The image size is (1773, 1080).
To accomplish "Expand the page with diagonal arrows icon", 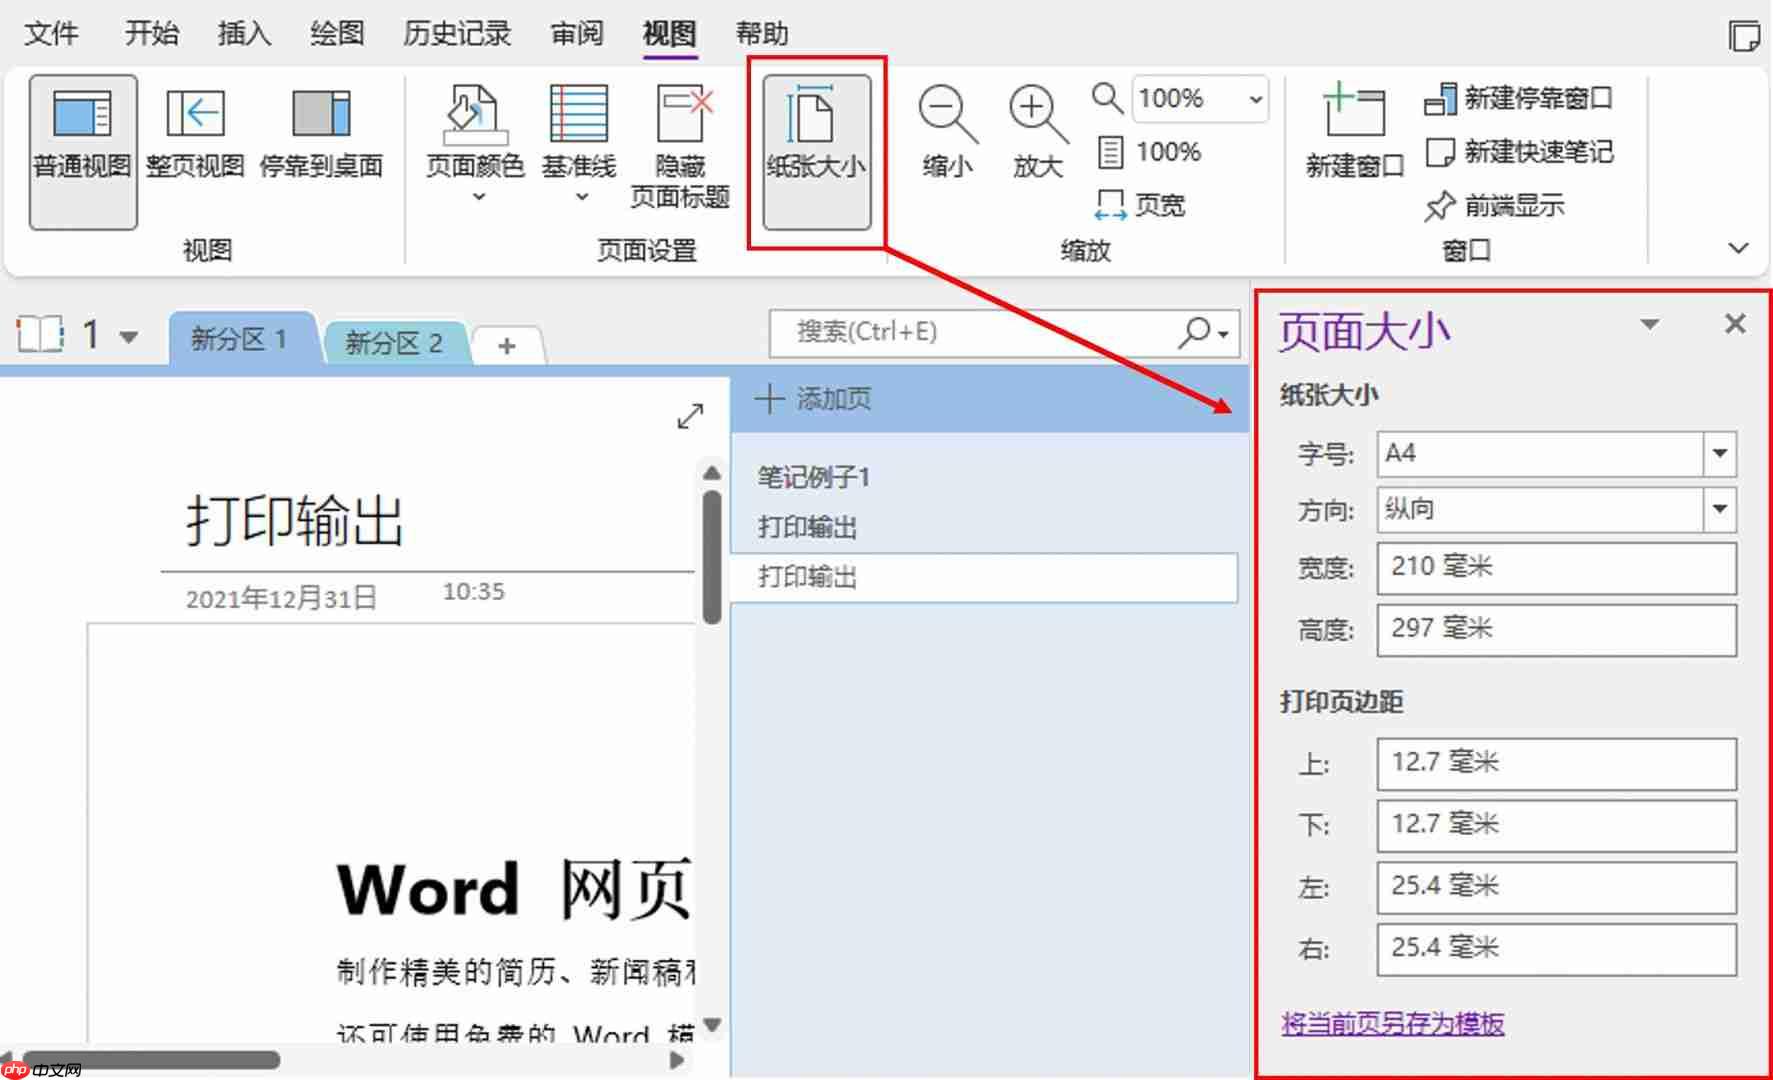I will pyautogui.click(x=690, y=416).
